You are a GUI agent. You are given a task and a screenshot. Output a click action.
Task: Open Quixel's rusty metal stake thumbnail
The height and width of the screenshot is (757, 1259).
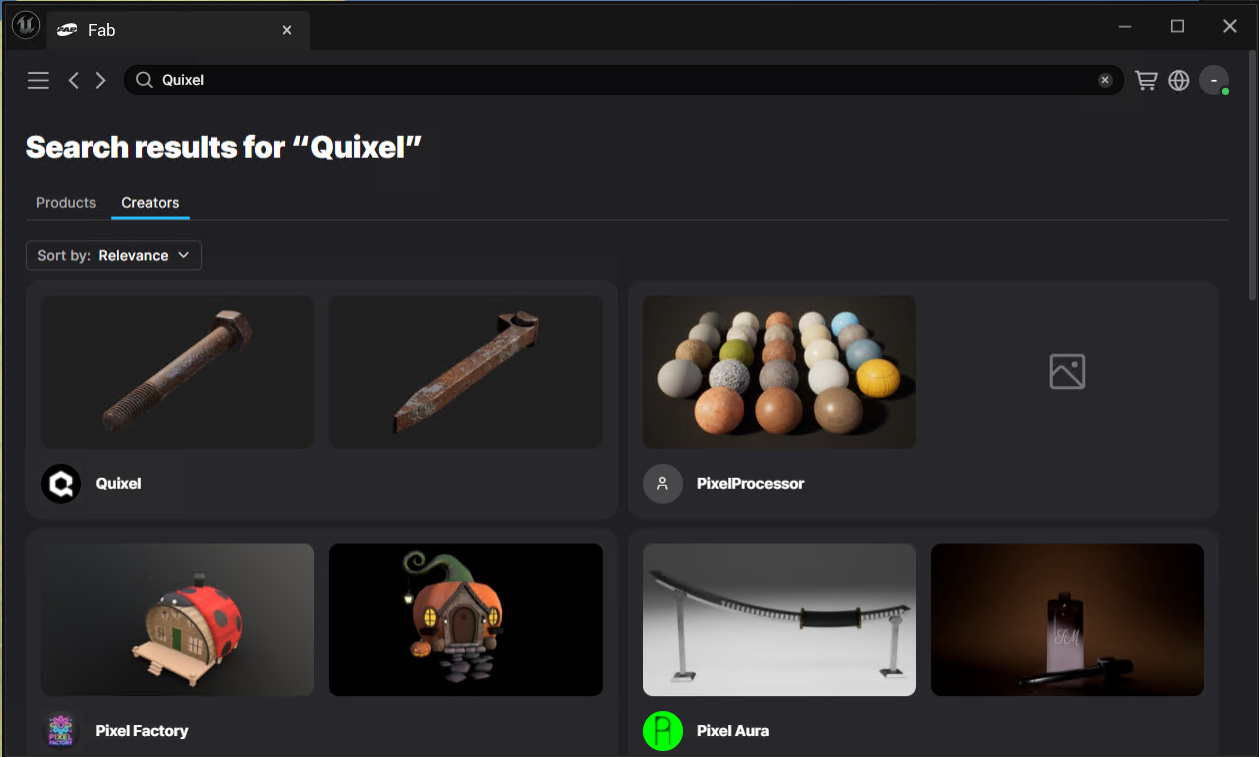466,372
